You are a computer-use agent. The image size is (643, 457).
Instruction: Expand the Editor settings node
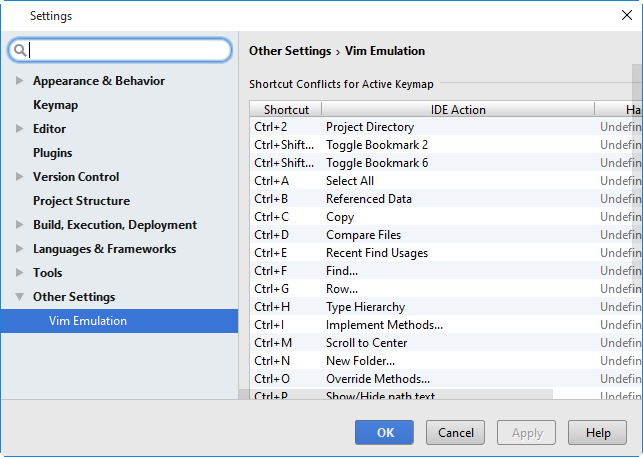(x=19, y=129)
